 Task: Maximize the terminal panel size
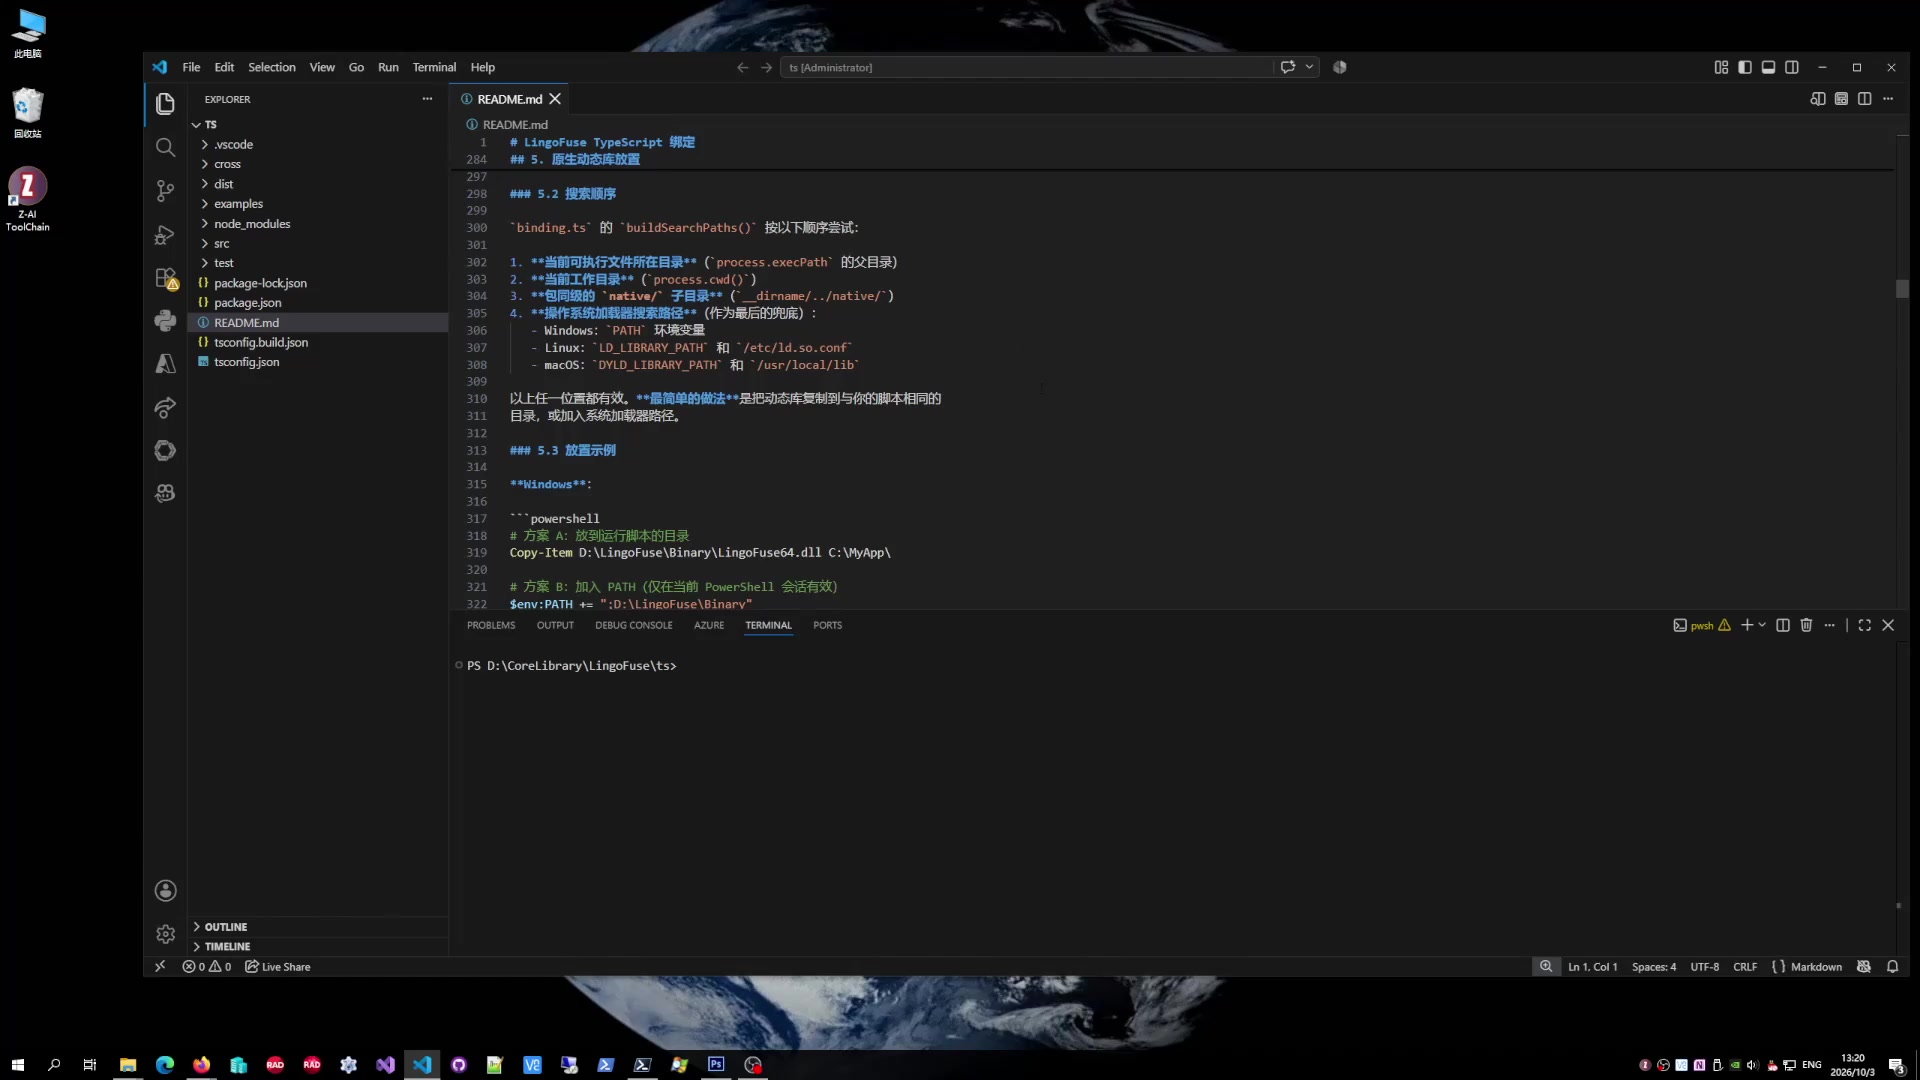tap(1864, 625)
